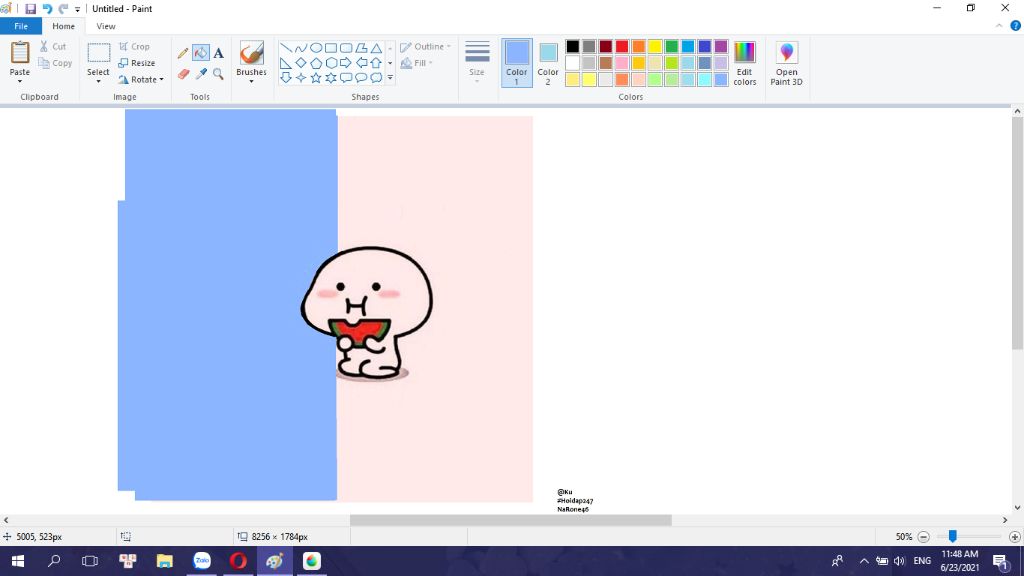Pick the Eraser tool
The width and height of the screenshot is (1024, 576).
coord(183,74)
